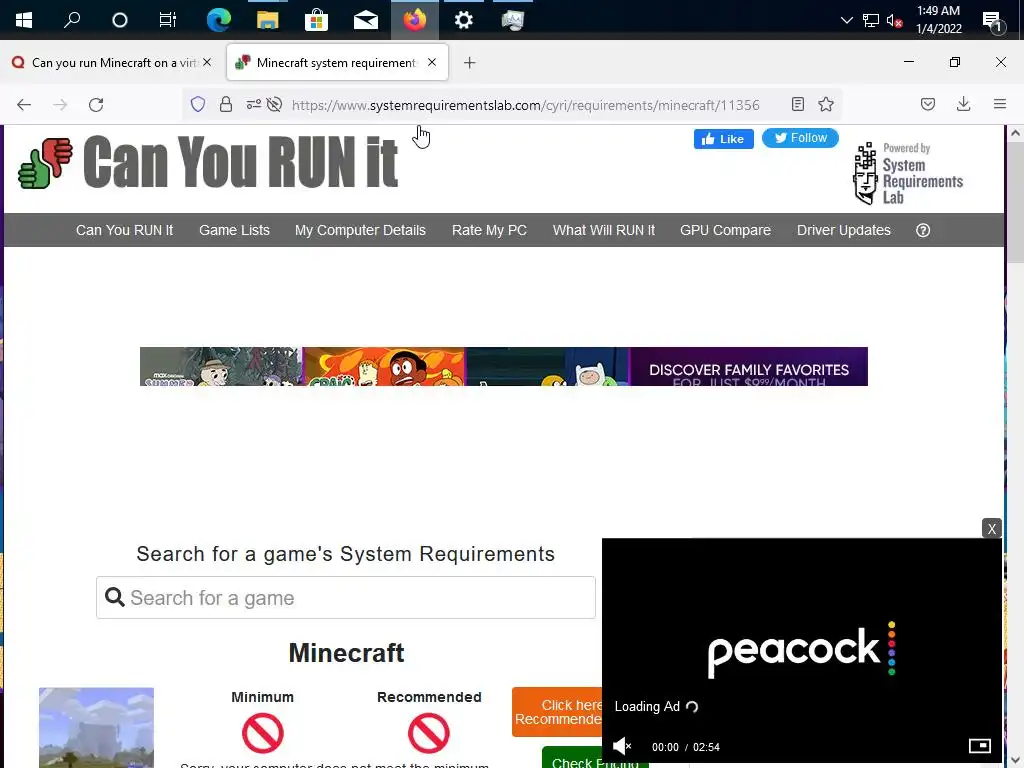Show the 1:49 AM clock calendar
The width and height of the screenshot is (1024, 768).
click(x=938, y=20)
